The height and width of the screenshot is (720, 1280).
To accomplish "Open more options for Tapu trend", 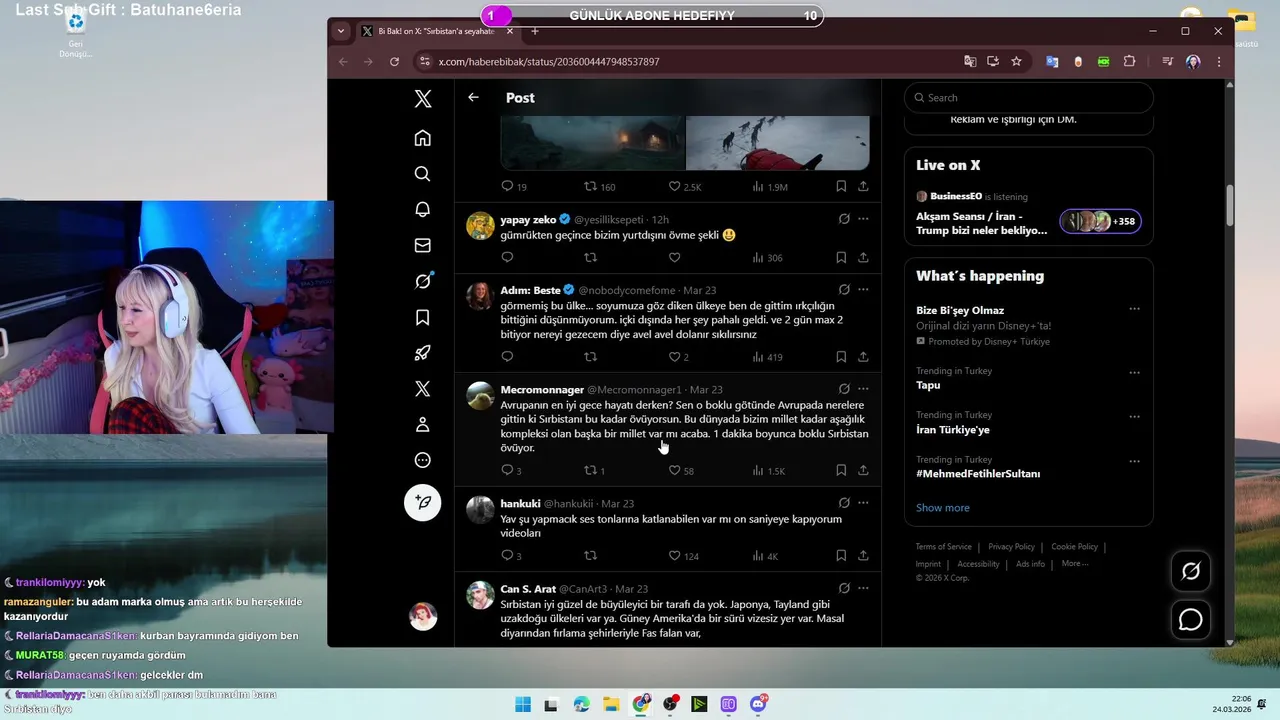I will (1134, 372).
